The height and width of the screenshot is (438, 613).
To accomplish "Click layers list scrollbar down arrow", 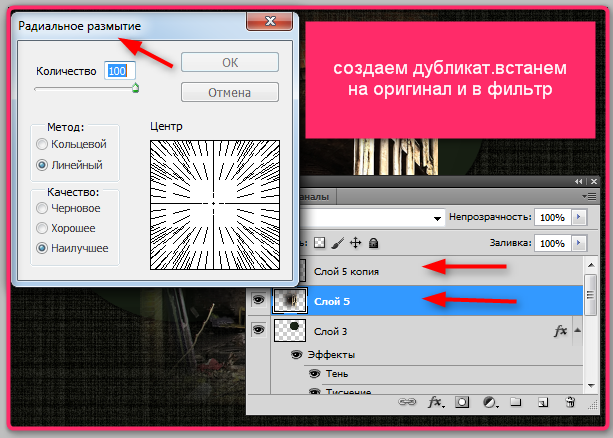I will click(591, 386).
